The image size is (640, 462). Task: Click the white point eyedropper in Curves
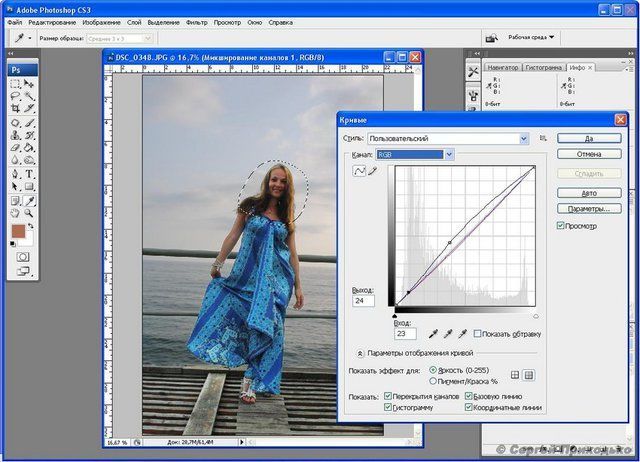click(x=463, y=334)
